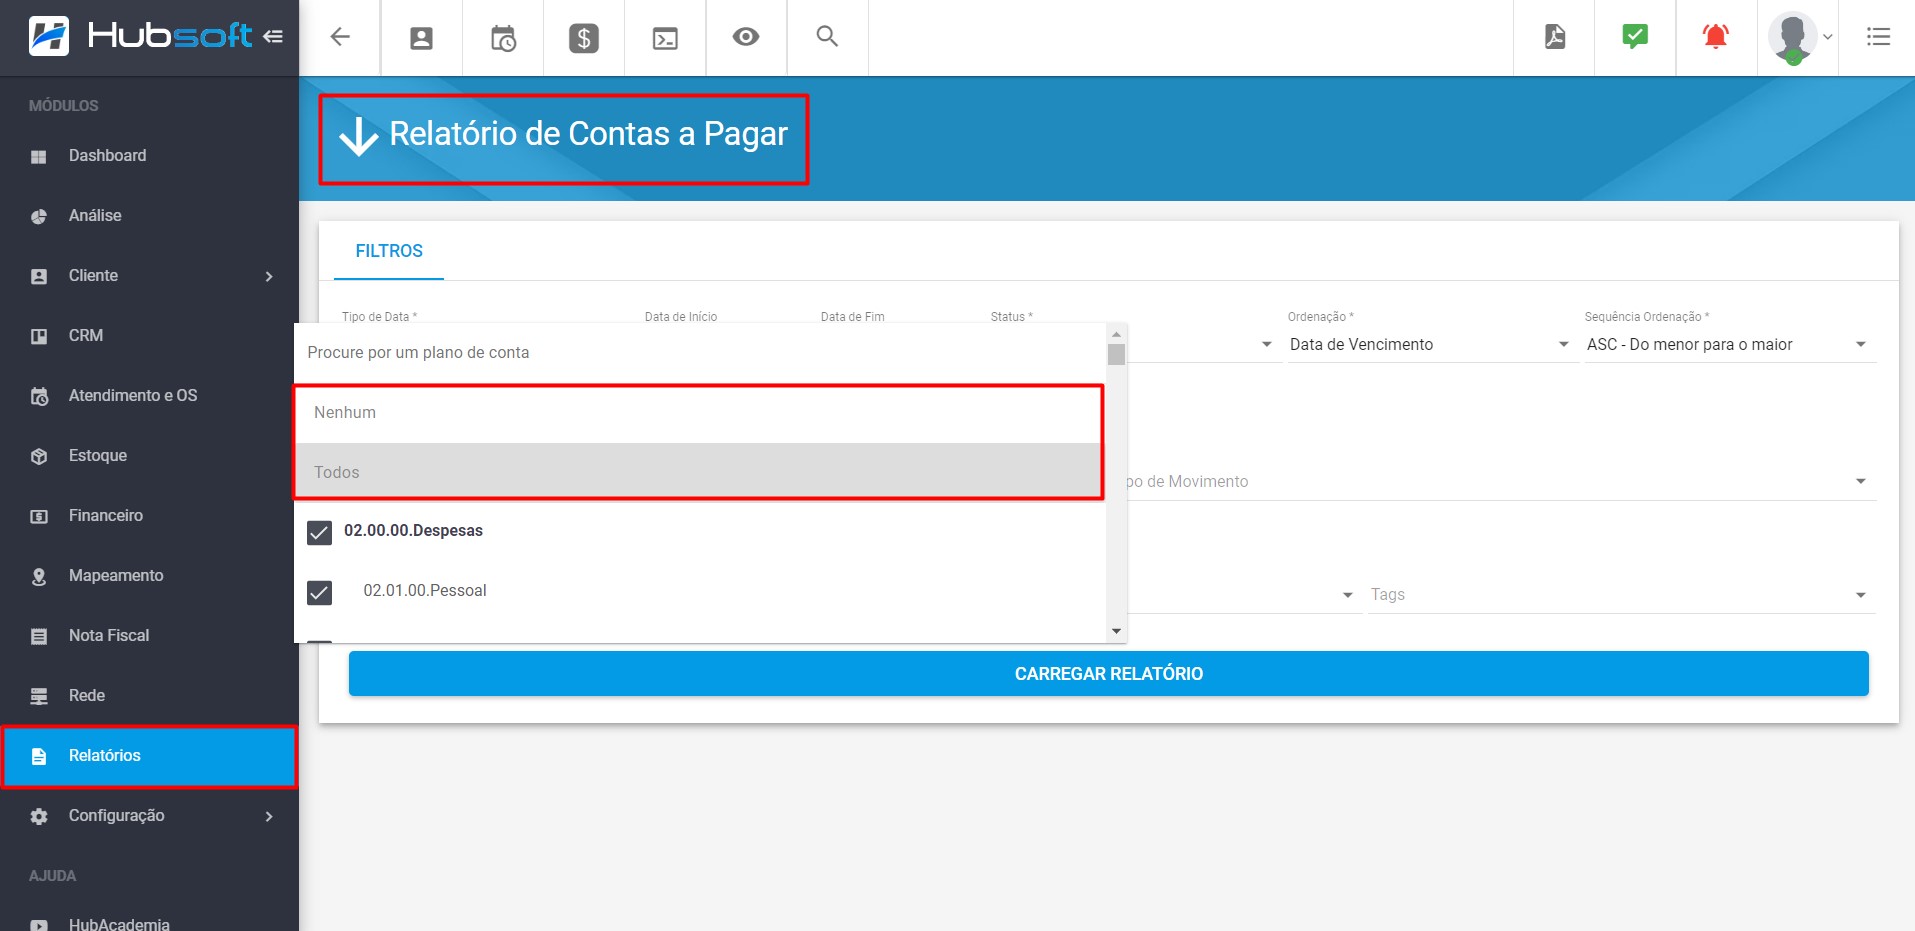Open the dropdown left of Tags
The height and width of the screenshot is (931, 1915).
tap(1347, 595)
